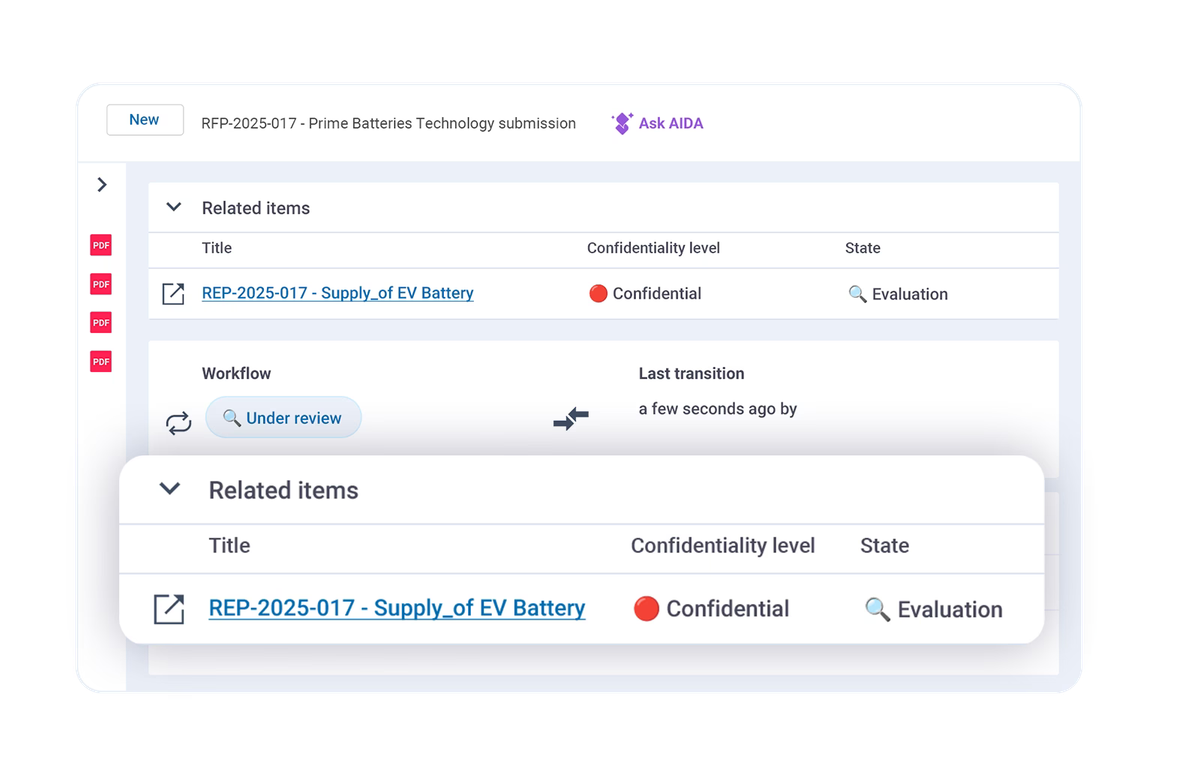The height and width of the screenshot is (766, 1200).
Task: Click the red Confidential indicator in enlarged panel
Action: click(647, 608)
